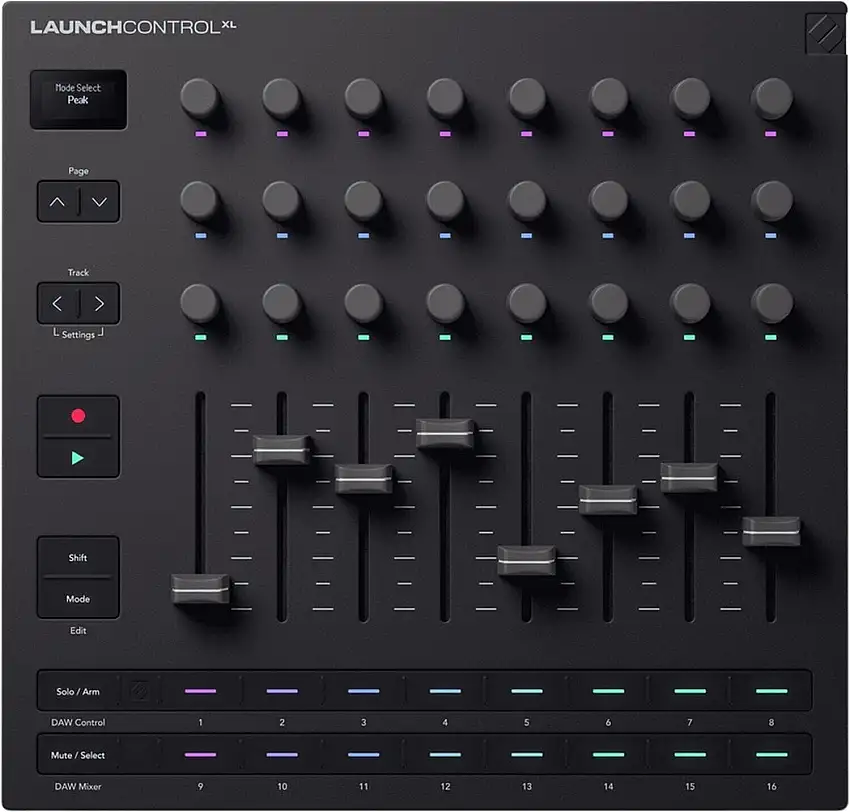Touch the purple-LED knob in column 1
Viewport: 850px width, 812px height.
pyautogui.click(x=200, y=99)
